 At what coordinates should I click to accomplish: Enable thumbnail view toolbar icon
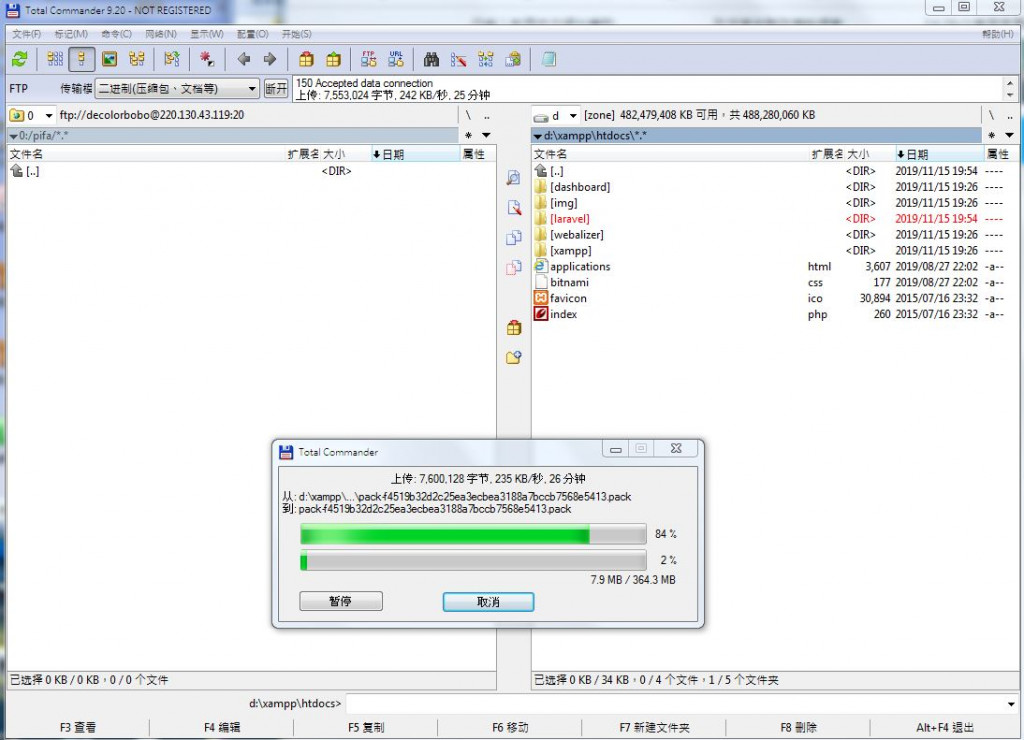click(x=110, y=59)
